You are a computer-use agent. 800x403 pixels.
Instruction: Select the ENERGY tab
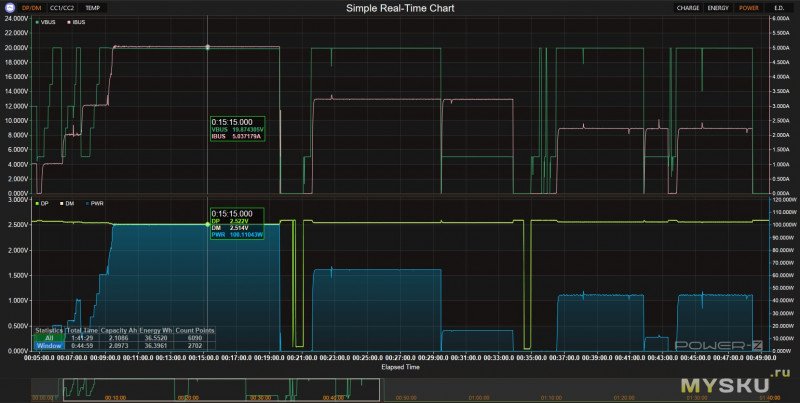718,8
